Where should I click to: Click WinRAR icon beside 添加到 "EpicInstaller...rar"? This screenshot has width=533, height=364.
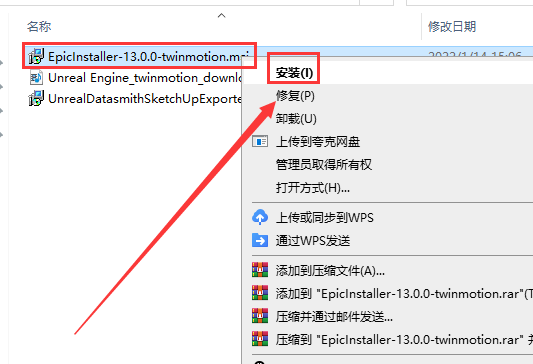tap(260, 293)
